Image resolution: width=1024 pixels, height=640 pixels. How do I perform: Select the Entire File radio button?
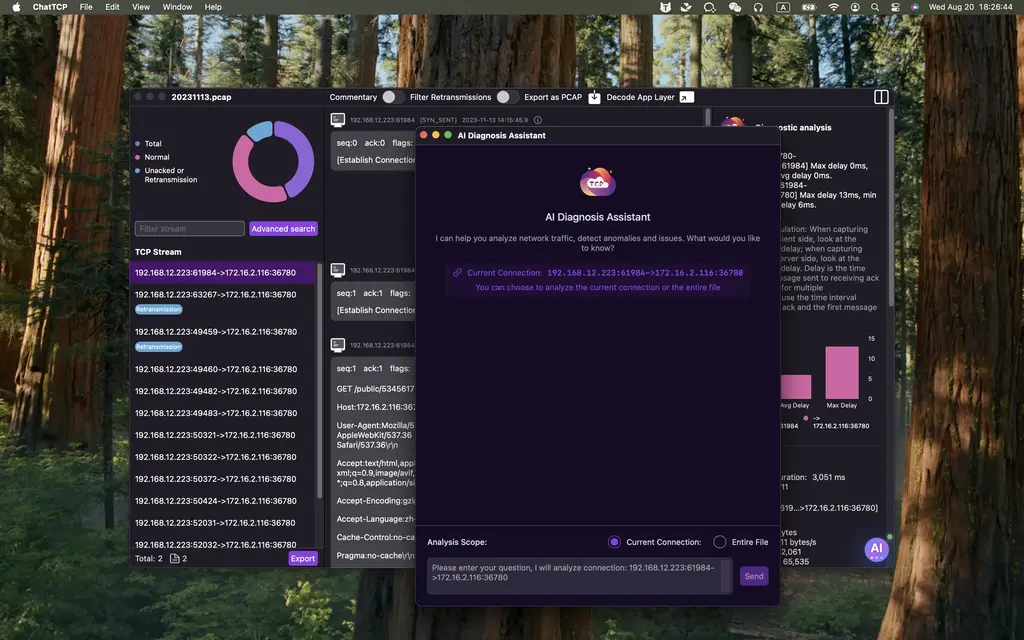pyautogui.click(x=719, y=540)
